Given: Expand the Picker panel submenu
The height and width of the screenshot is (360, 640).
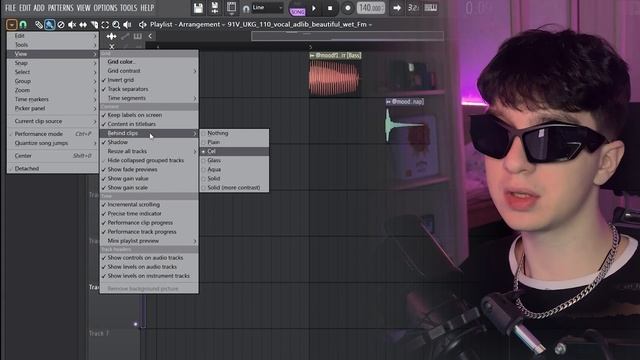Looking at the screenshot, I should [53, 109].
